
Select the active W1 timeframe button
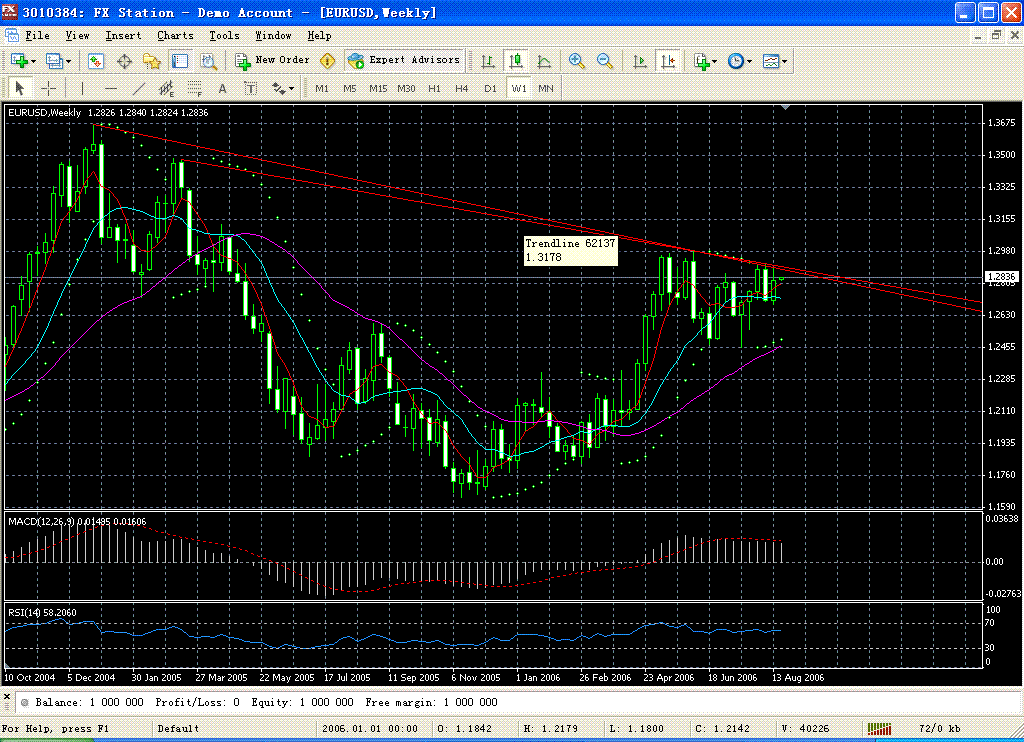[519, 88]
